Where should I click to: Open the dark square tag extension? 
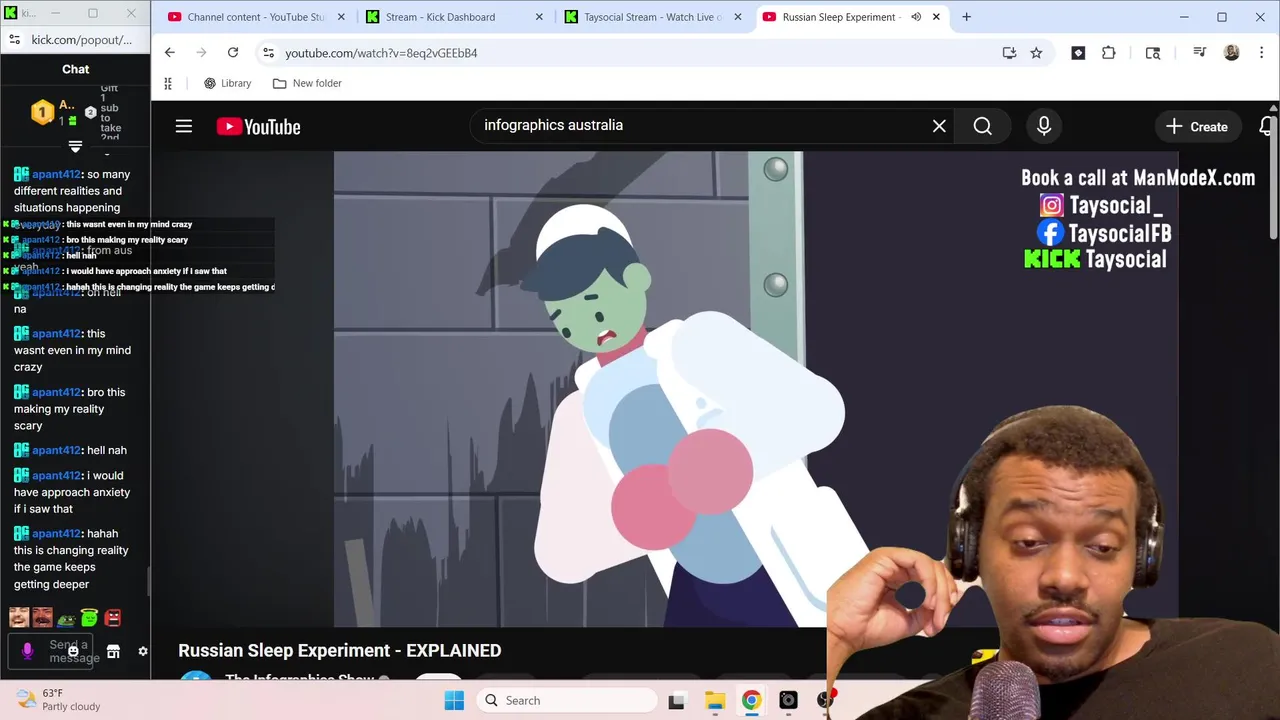coord(1078,53)
